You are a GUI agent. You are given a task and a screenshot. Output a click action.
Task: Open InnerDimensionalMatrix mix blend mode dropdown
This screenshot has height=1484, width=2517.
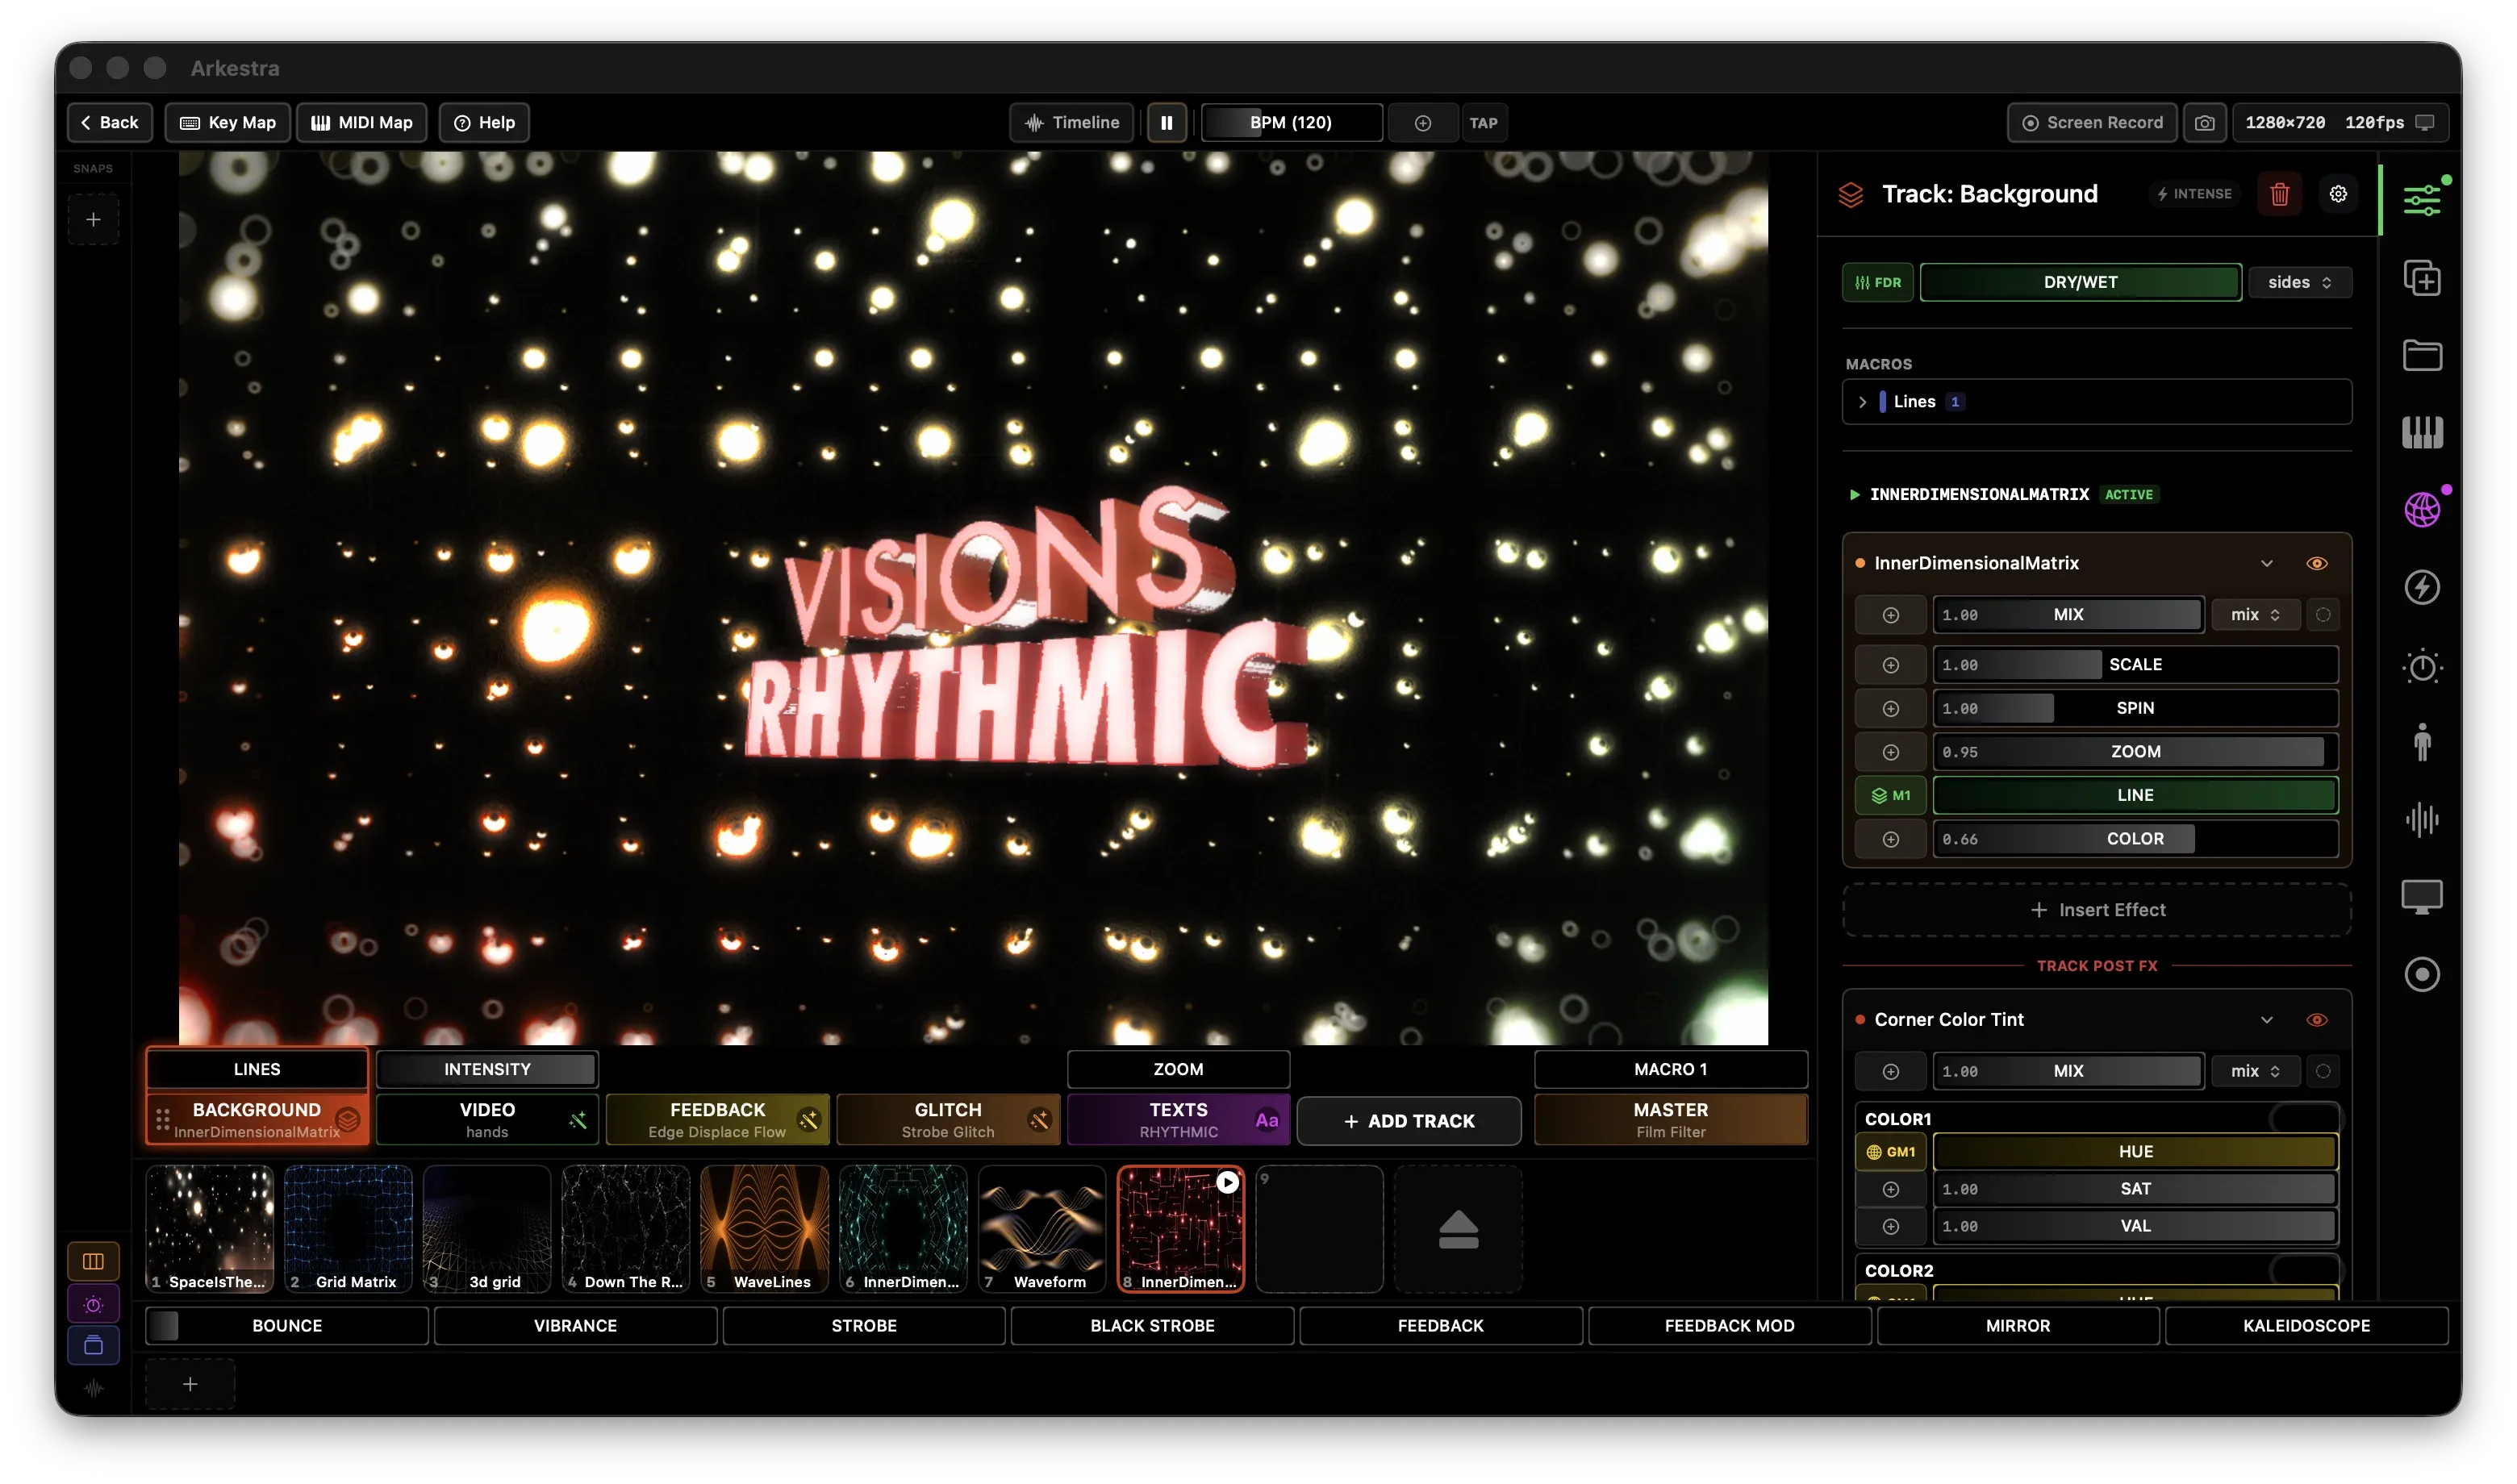pos(2254,615)
